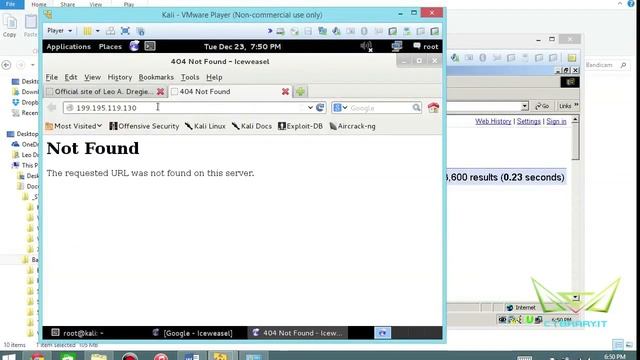Image resolution: width=640 pixels, height=360 pixels.
Task: Open the Kali Applications menu
Action: pos(69,47)
